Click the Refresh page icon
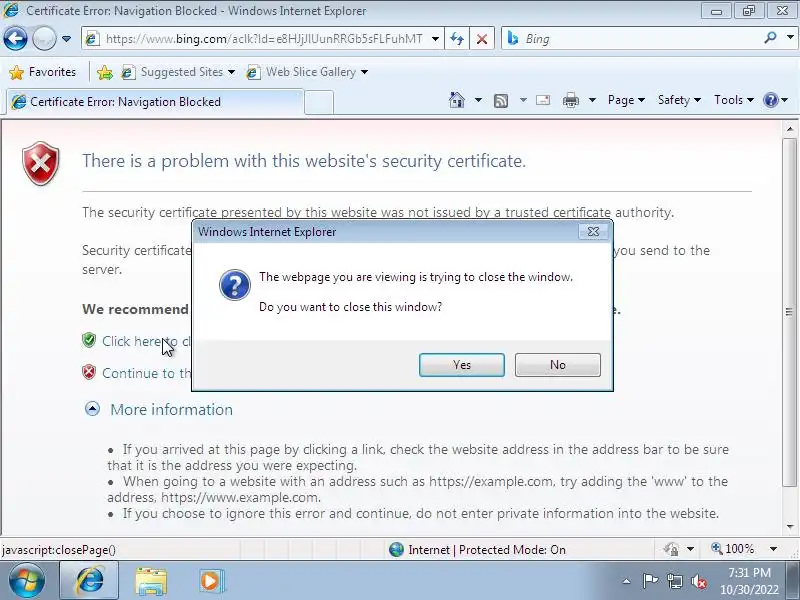 pos(457,39)
